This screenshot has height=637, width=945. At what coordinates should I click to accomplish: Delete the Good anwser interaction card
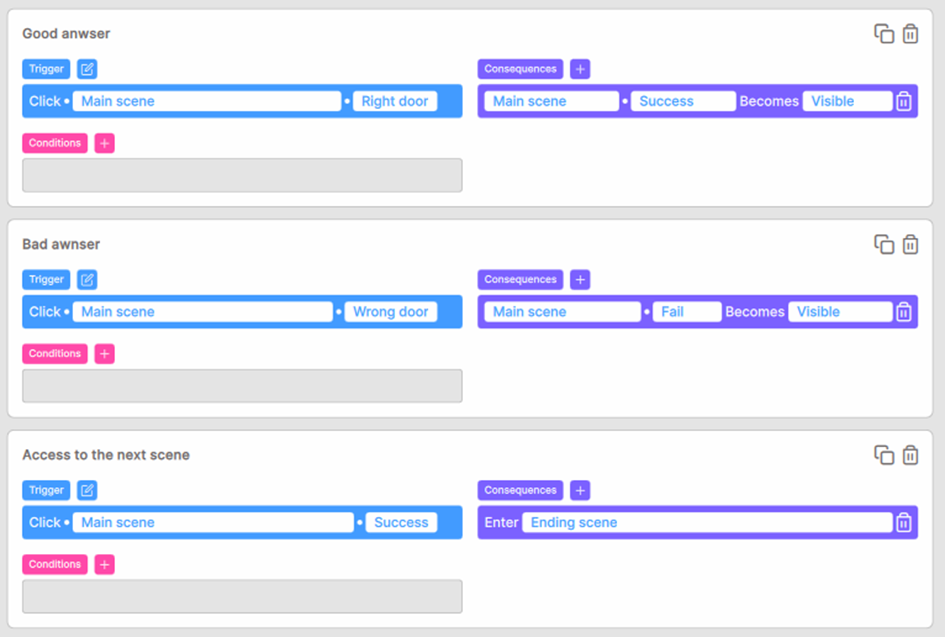pyautogui.click(x=910, y=34)
